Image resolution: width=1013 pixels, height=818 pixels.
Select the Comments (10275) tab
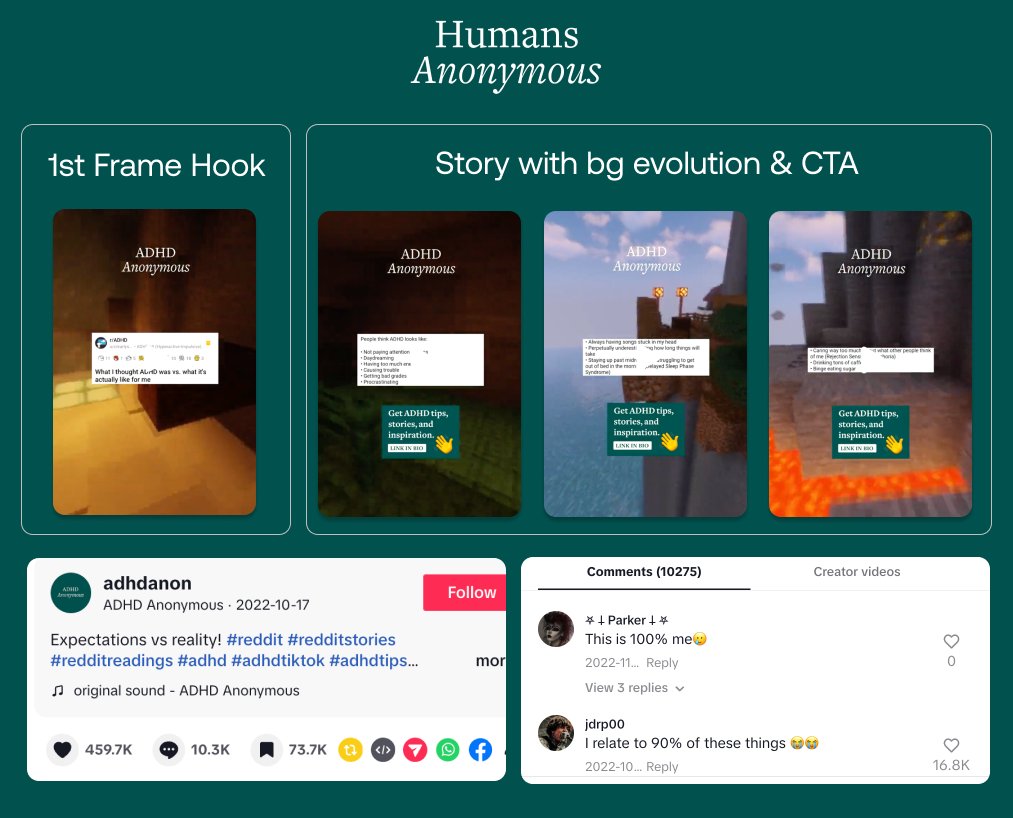pyautogui.click(x=643, y=572)
